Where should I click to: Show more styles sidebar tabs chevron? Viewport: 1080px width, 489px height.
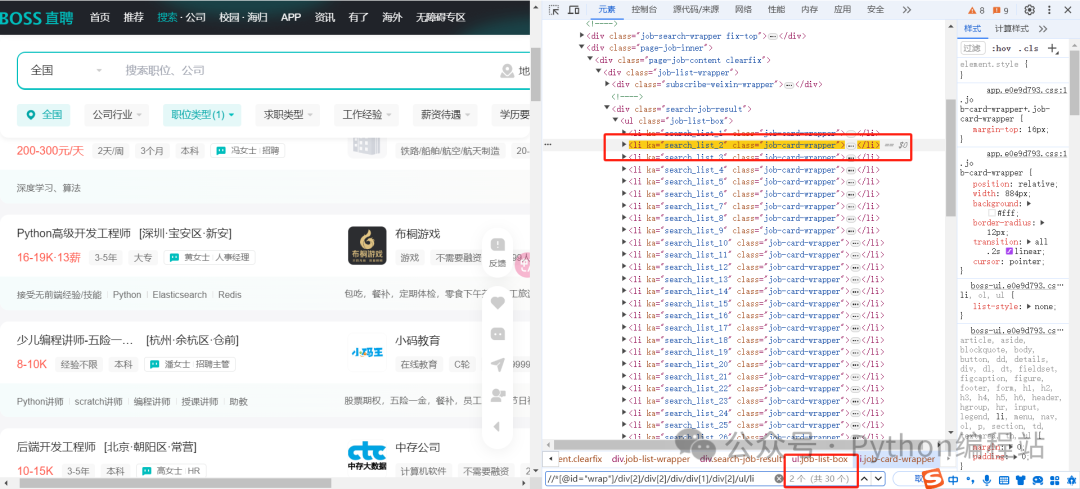coord(1043,29)
